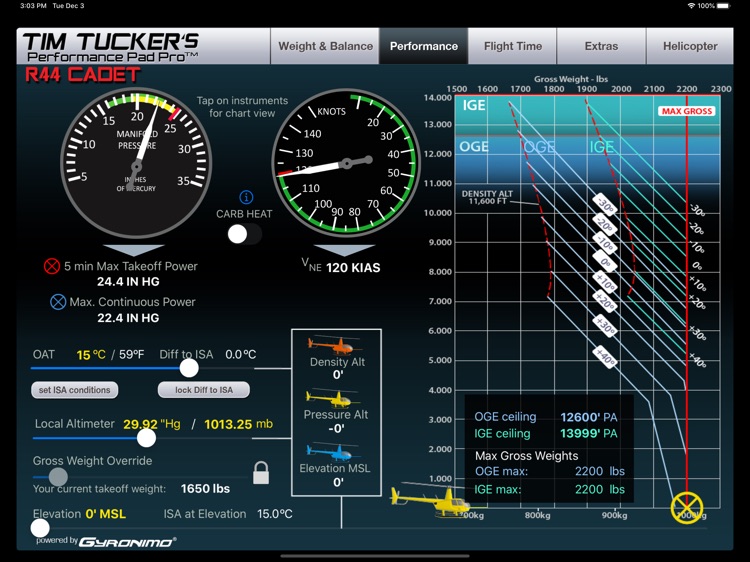Click the white OGE band label on chart
This screenshot has height=562, width=750.
click(x=474, y=146)
